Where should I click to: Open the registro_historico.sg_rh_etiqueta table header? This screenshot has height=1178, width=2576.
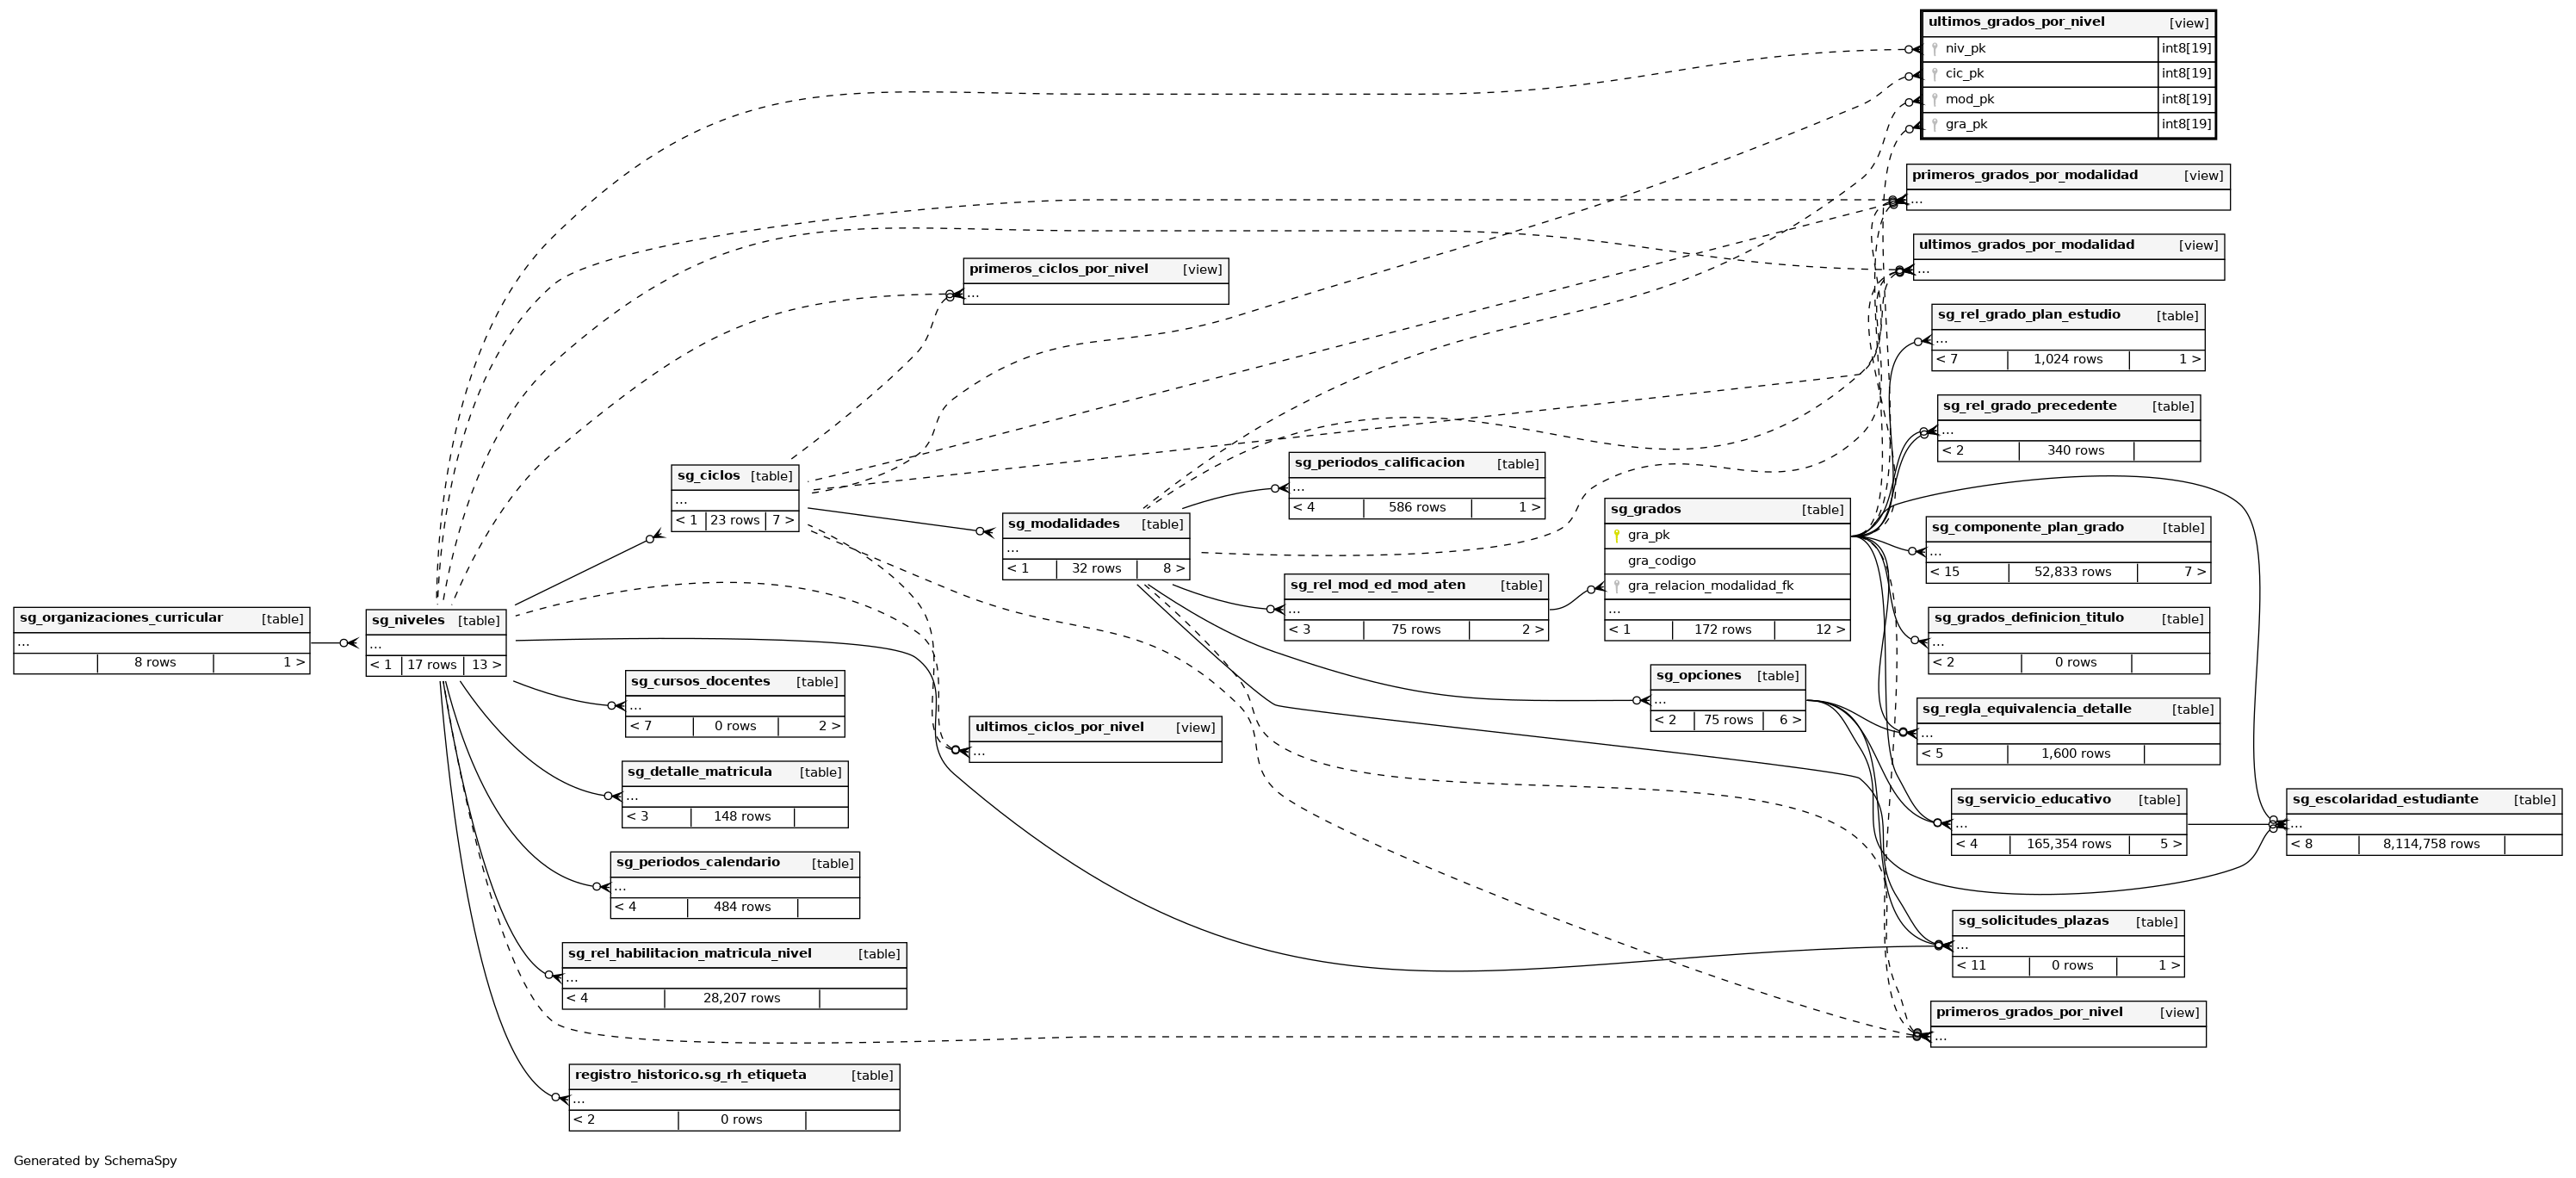(x=690, y=1075)
